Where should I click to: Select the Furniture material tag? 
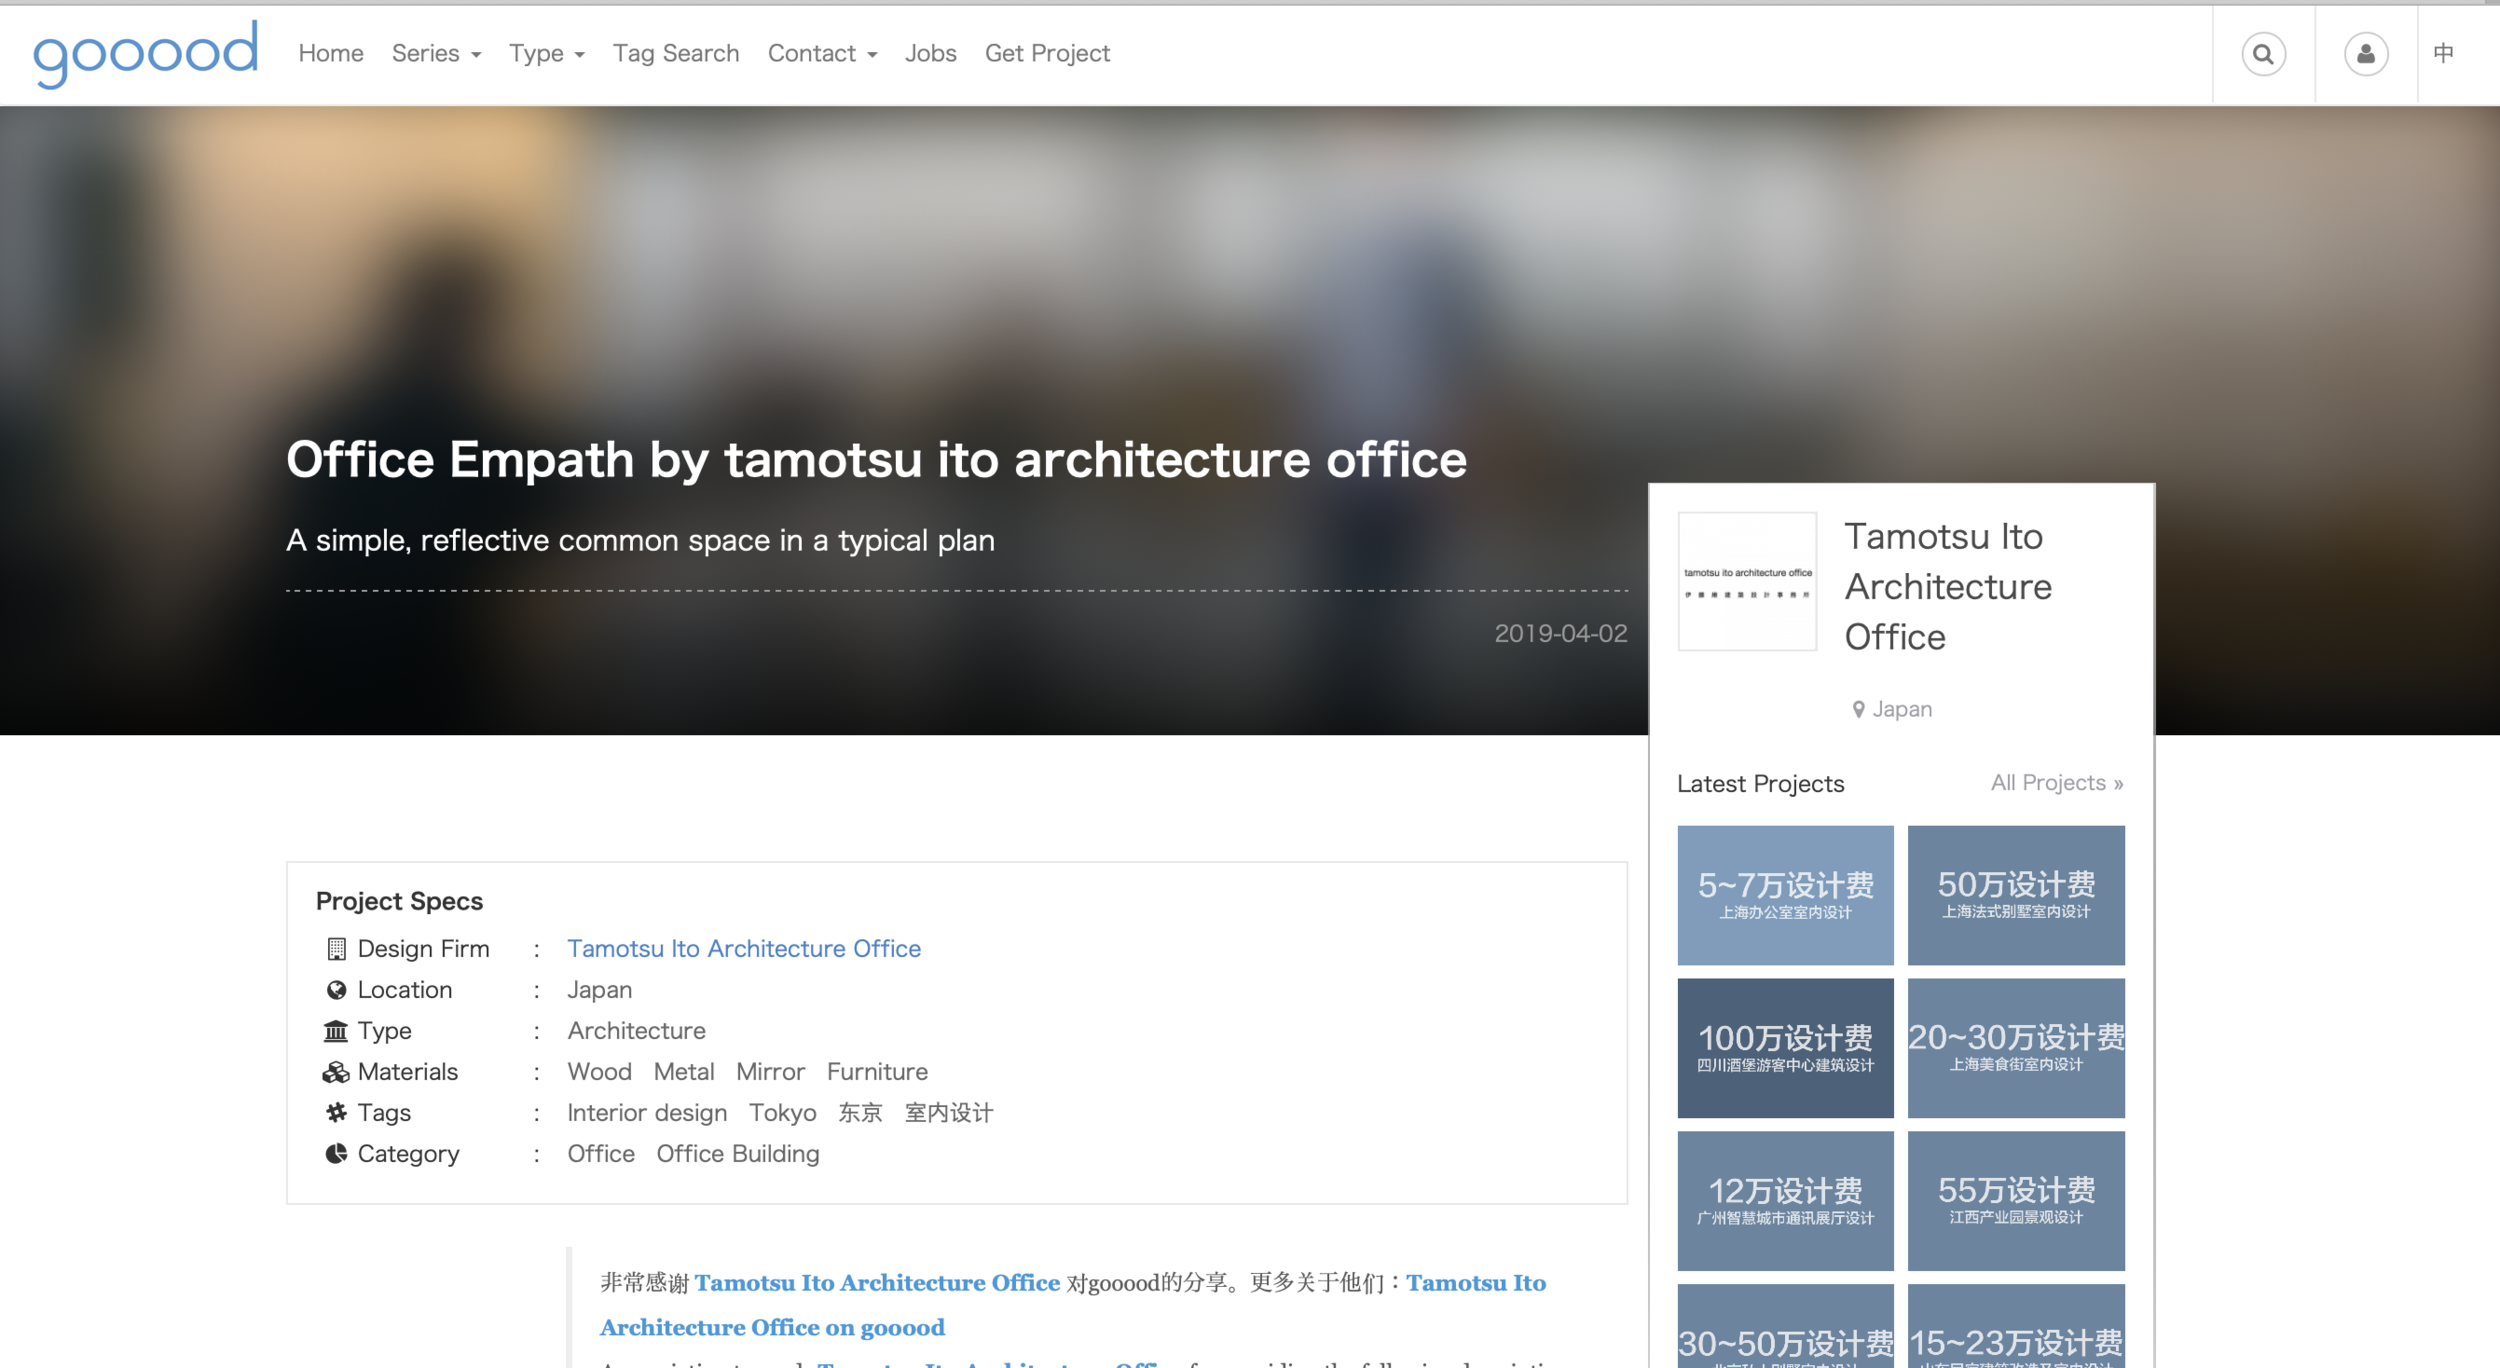877,1071
